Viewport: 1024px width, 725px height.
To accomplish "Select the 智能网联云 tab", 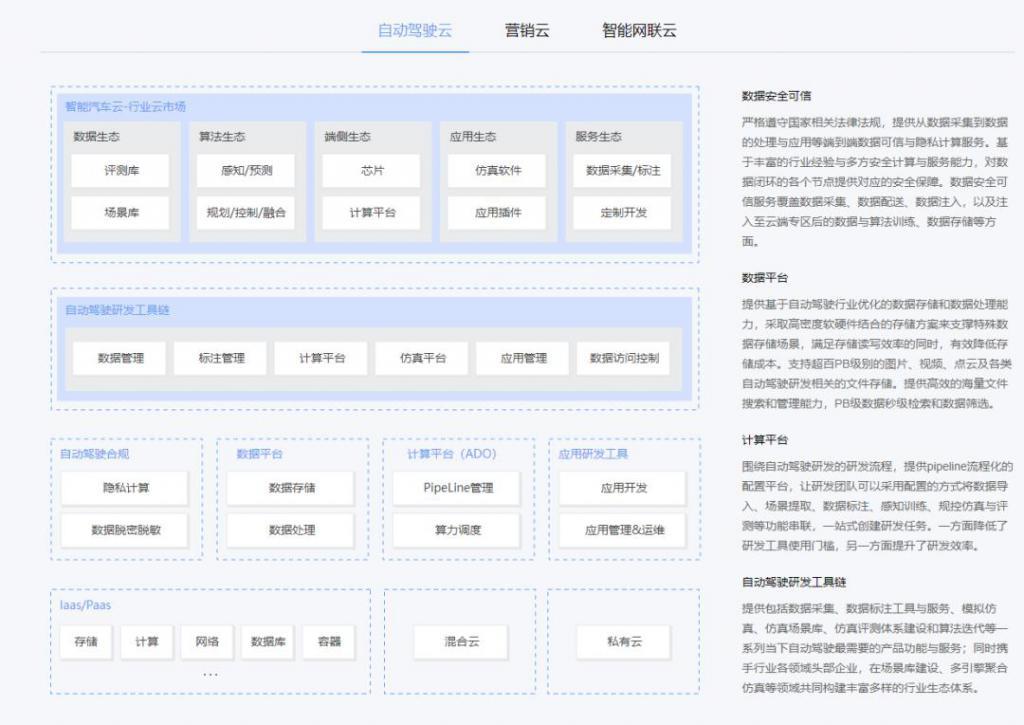I will click(639, 30).
